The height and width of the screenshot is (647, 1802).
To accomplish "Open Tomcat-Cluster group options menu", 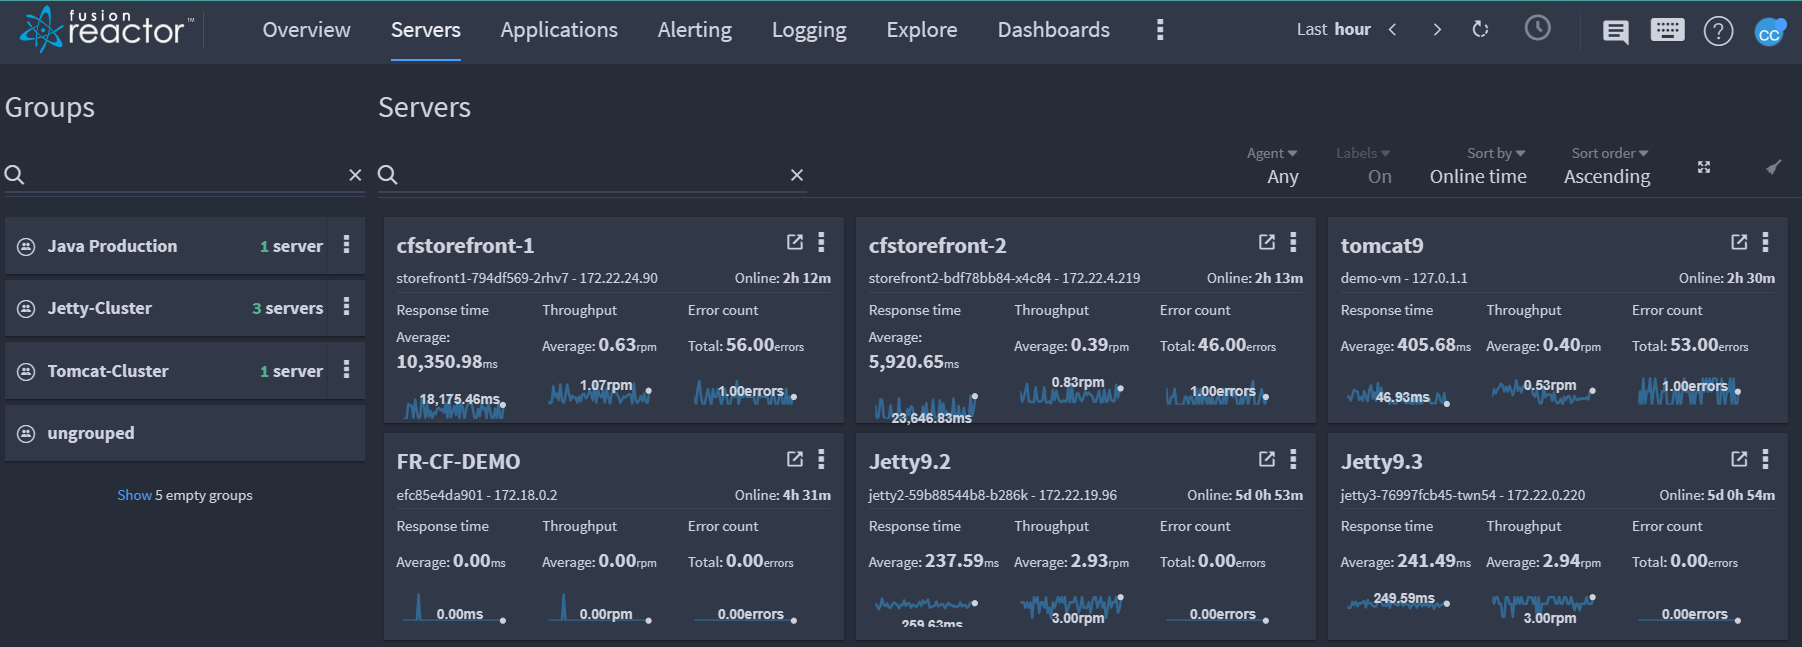I will coord(347,369).
